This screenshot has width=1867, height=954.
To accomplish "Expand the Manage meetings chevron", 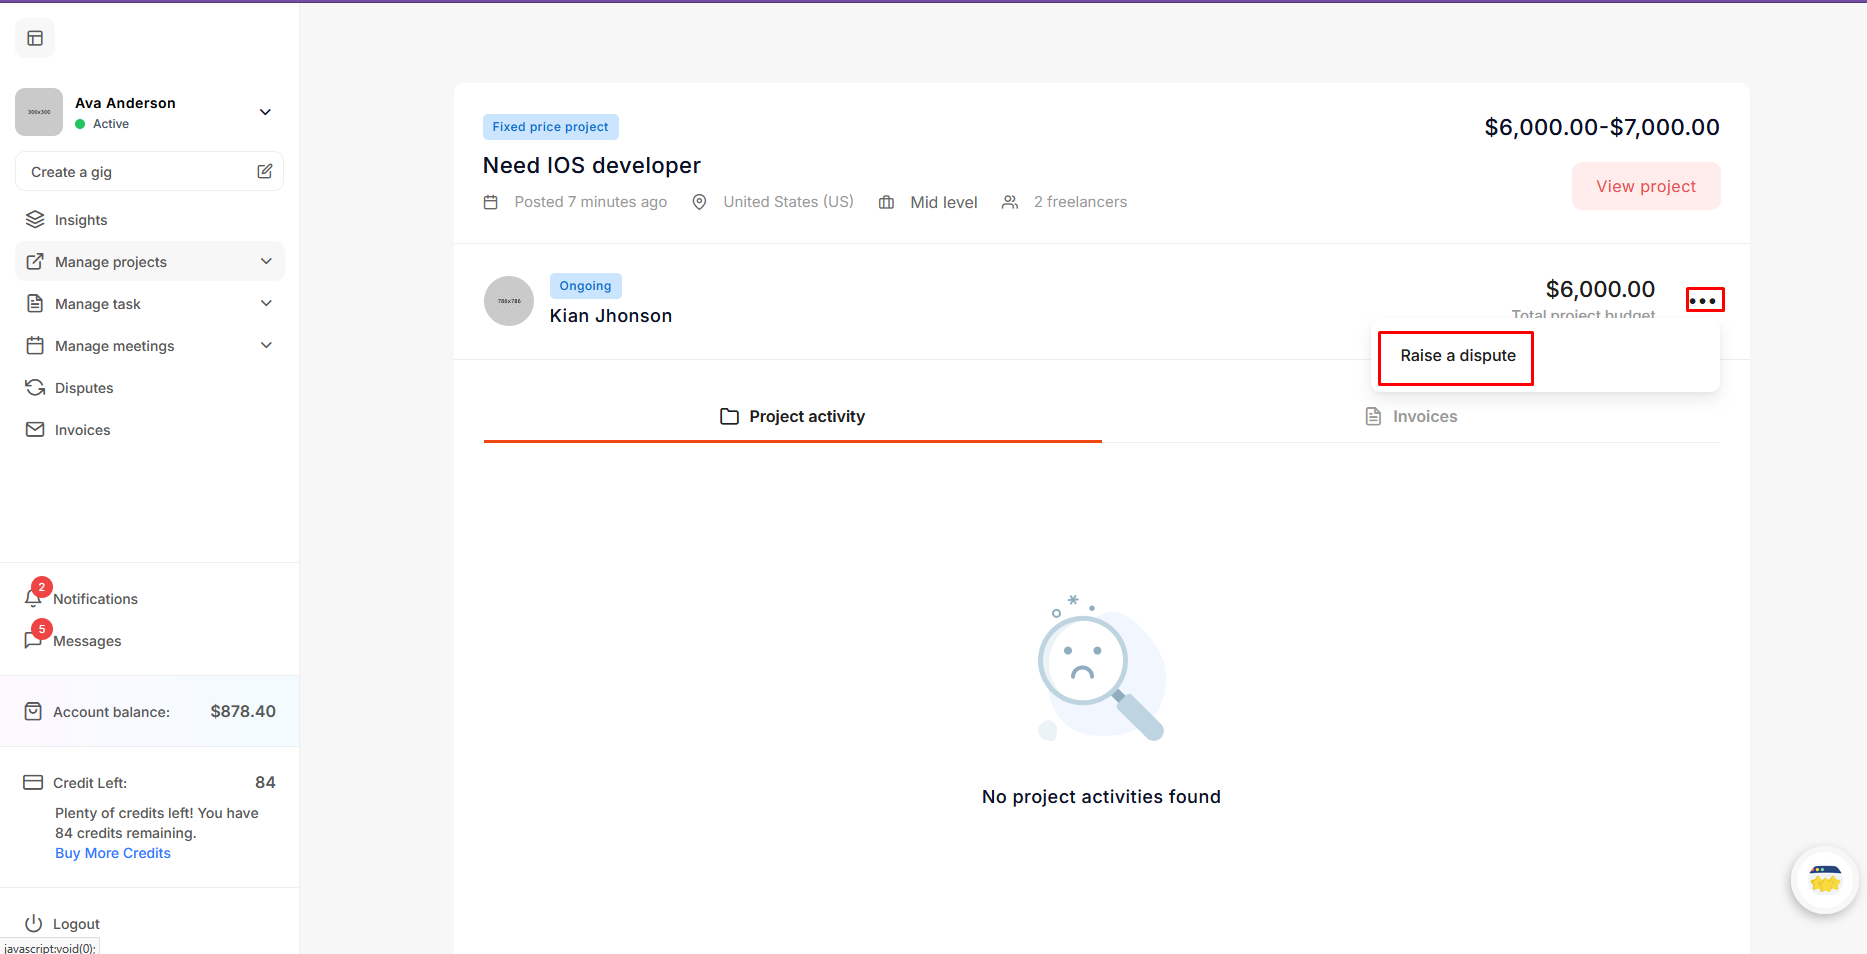I will point(266,345).
